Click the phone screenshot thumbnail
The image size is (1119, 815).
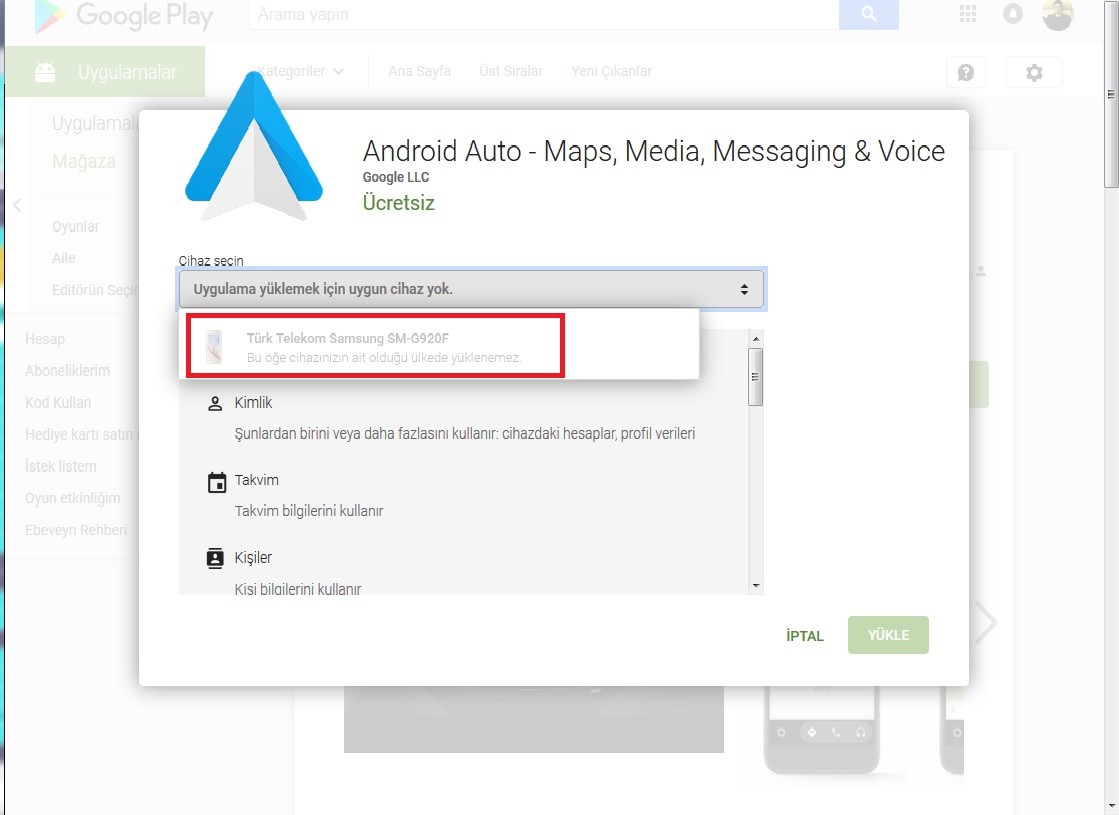pos(821,729)
